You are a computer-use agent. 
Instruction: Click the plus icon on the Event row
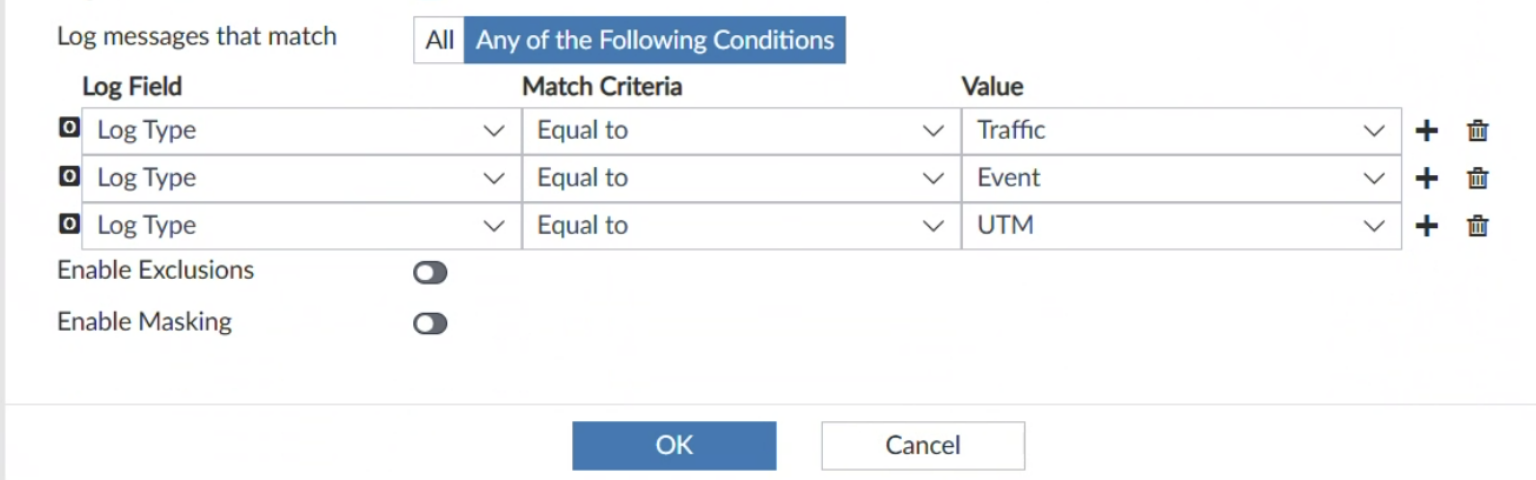pos(1427,179)
